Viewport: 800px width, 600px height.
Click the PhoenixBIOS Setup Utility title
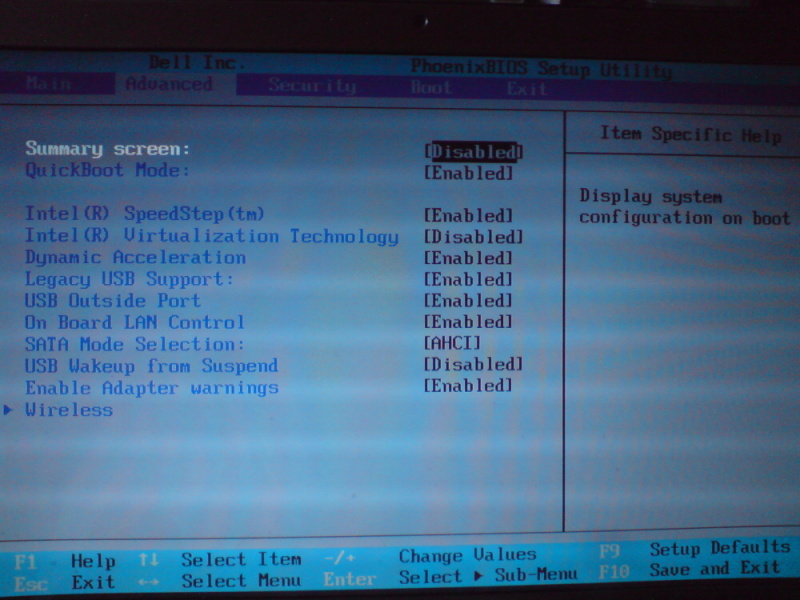541,68
